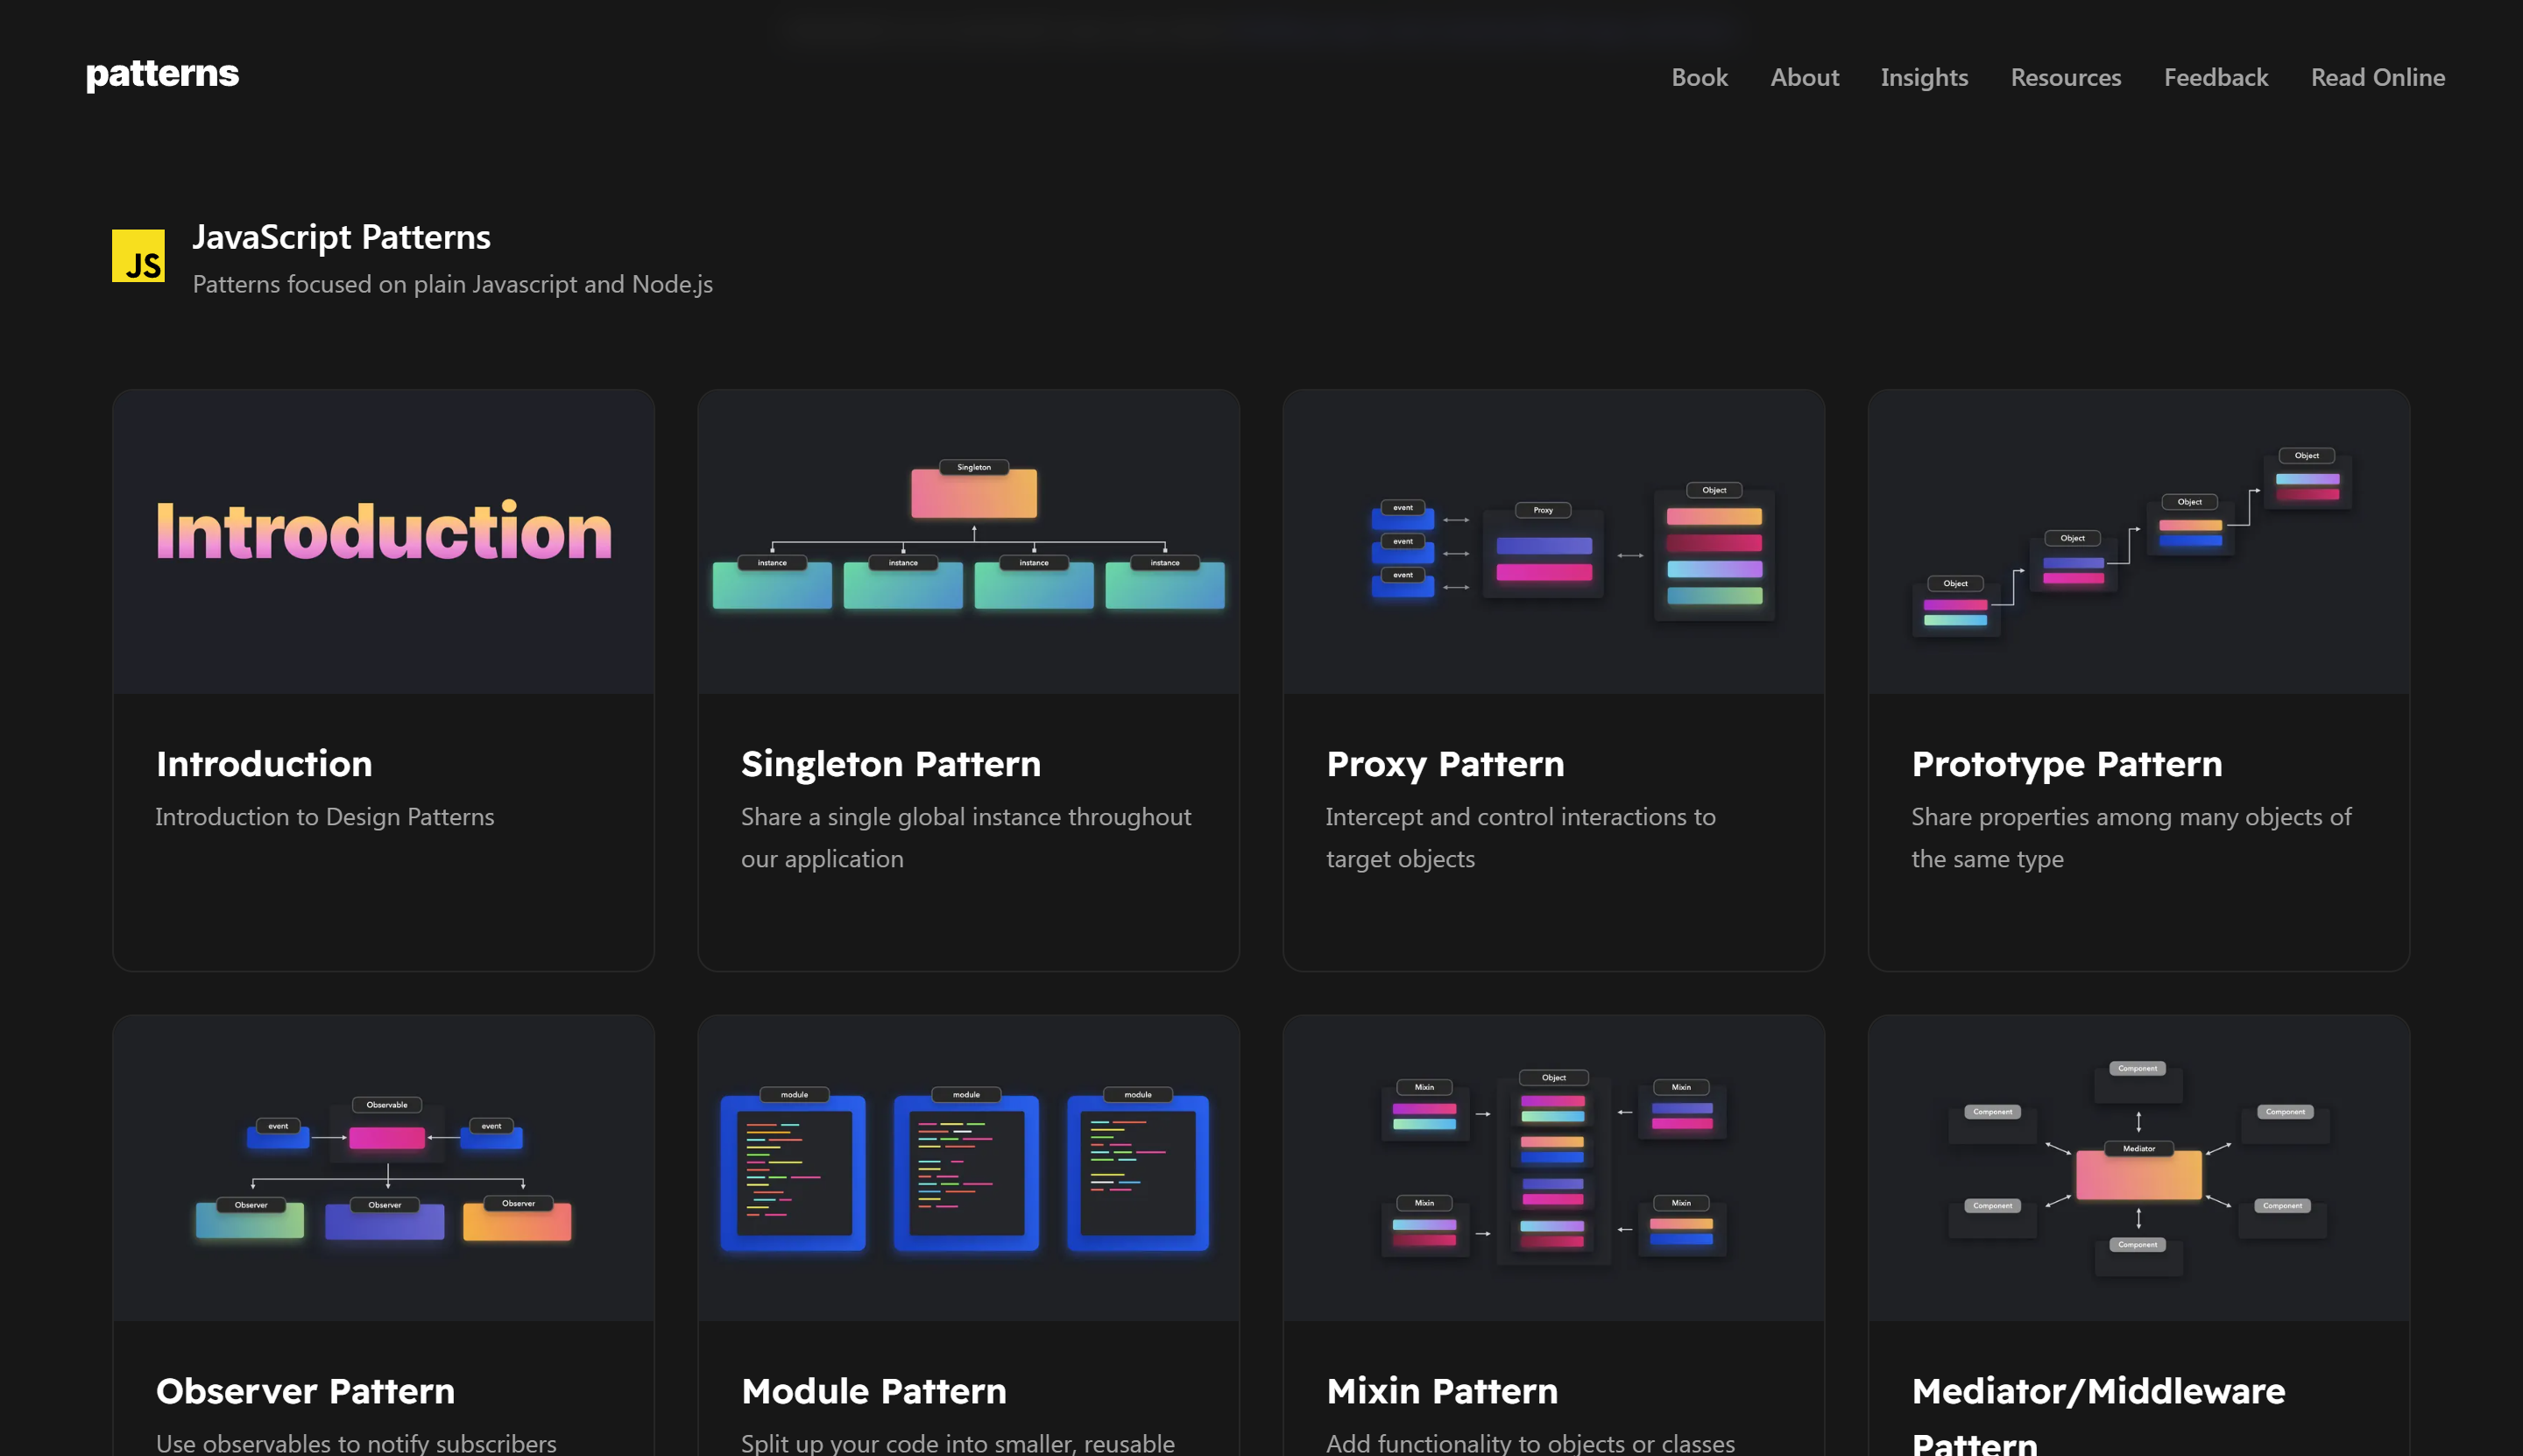Click the Introduction banner thumbnail
2523x1456 pixels.
[x=383, y=541]
